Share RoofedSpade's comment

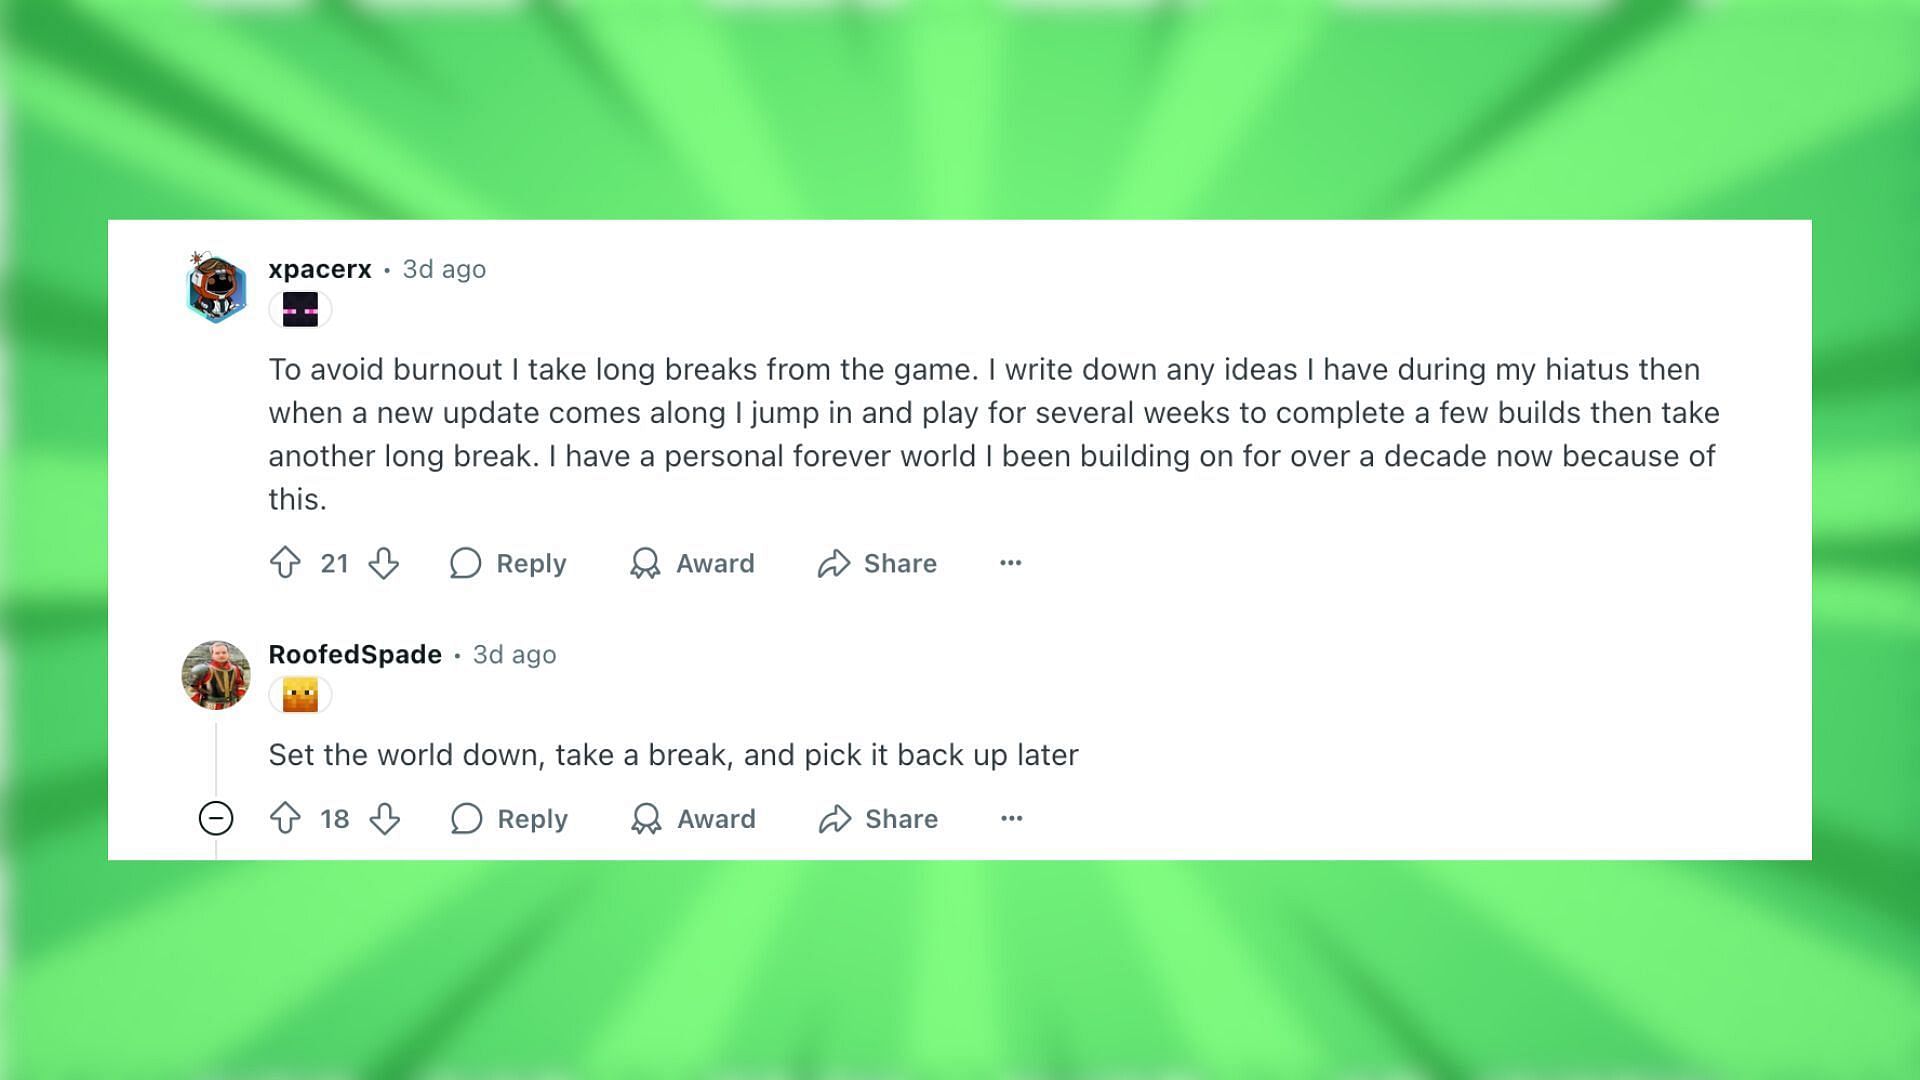point(878,819)
